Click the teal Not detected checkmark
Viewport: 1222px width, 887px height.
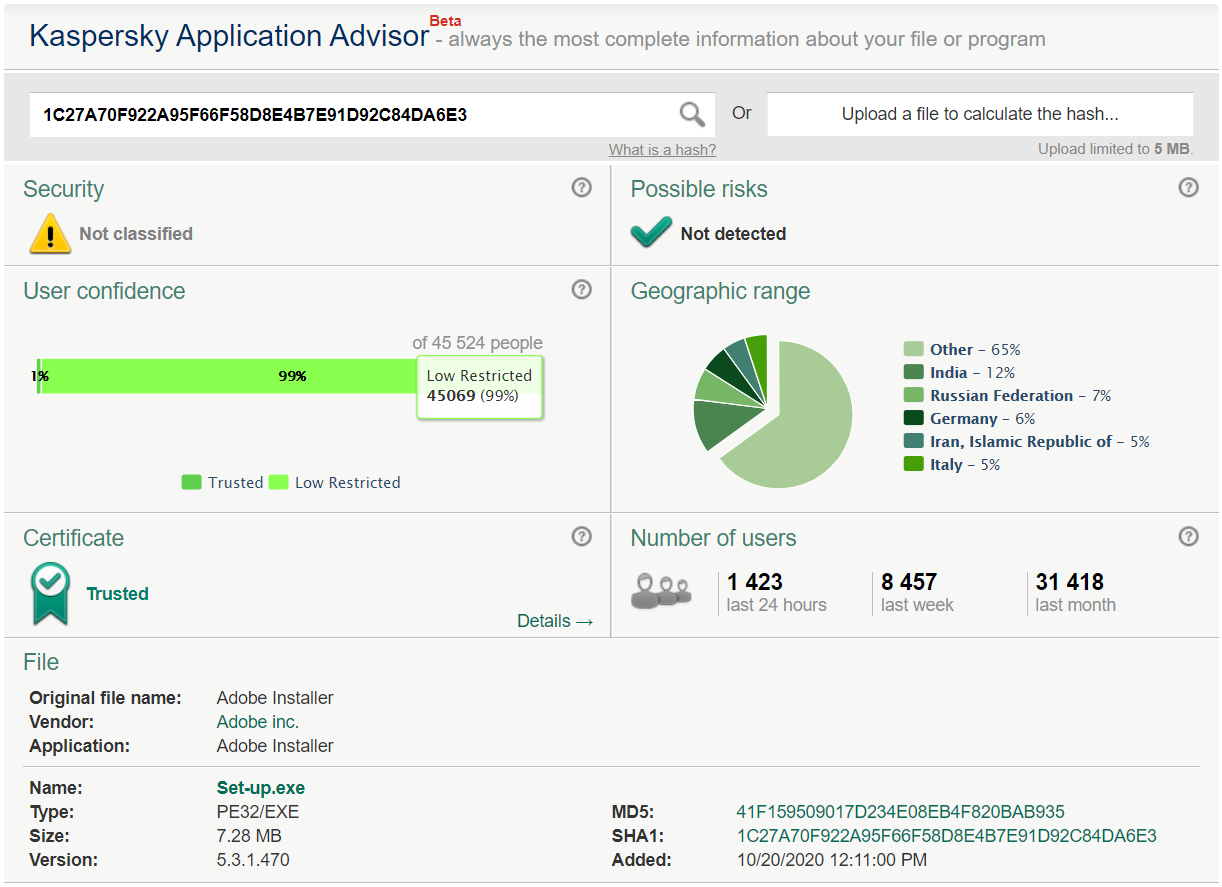651,233
